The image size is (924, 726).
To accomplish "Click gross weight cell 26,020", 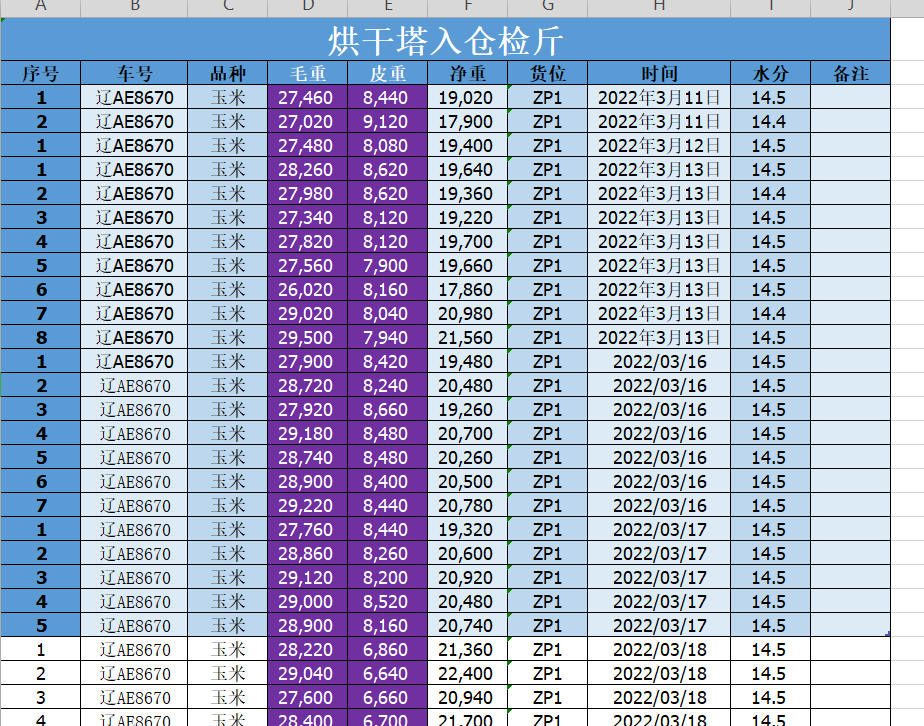I will coord(308,289).
